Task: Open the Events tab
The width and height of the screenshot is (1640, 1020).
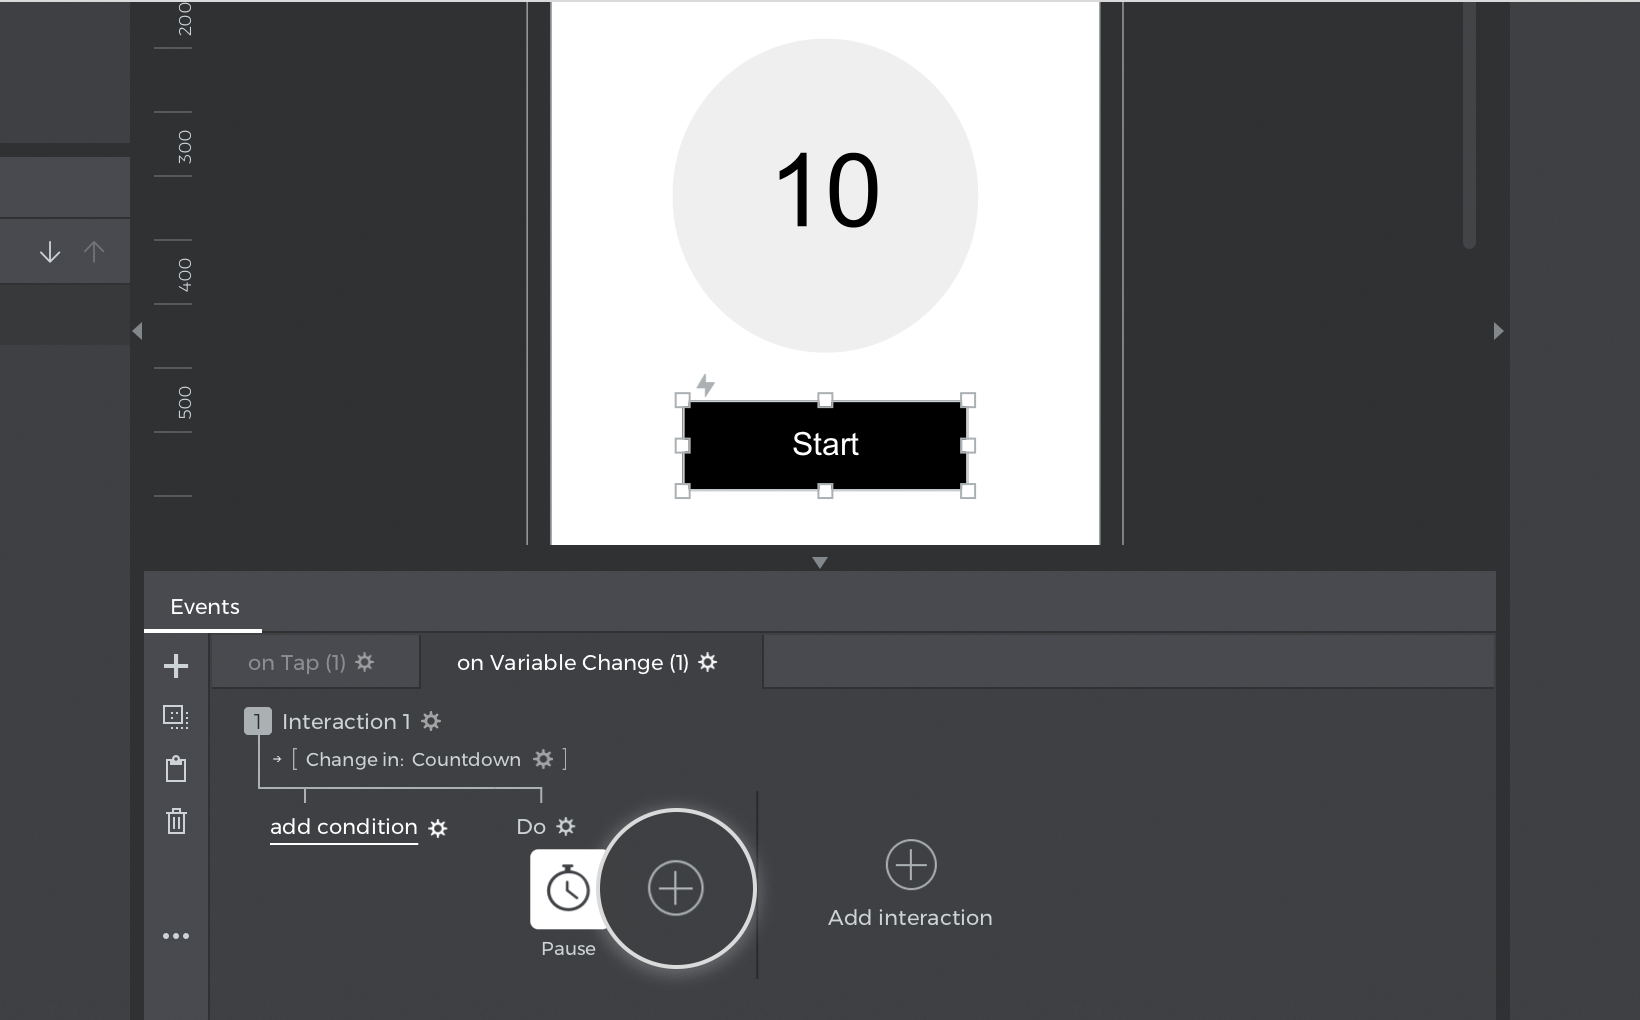Action: click(204, 607)
